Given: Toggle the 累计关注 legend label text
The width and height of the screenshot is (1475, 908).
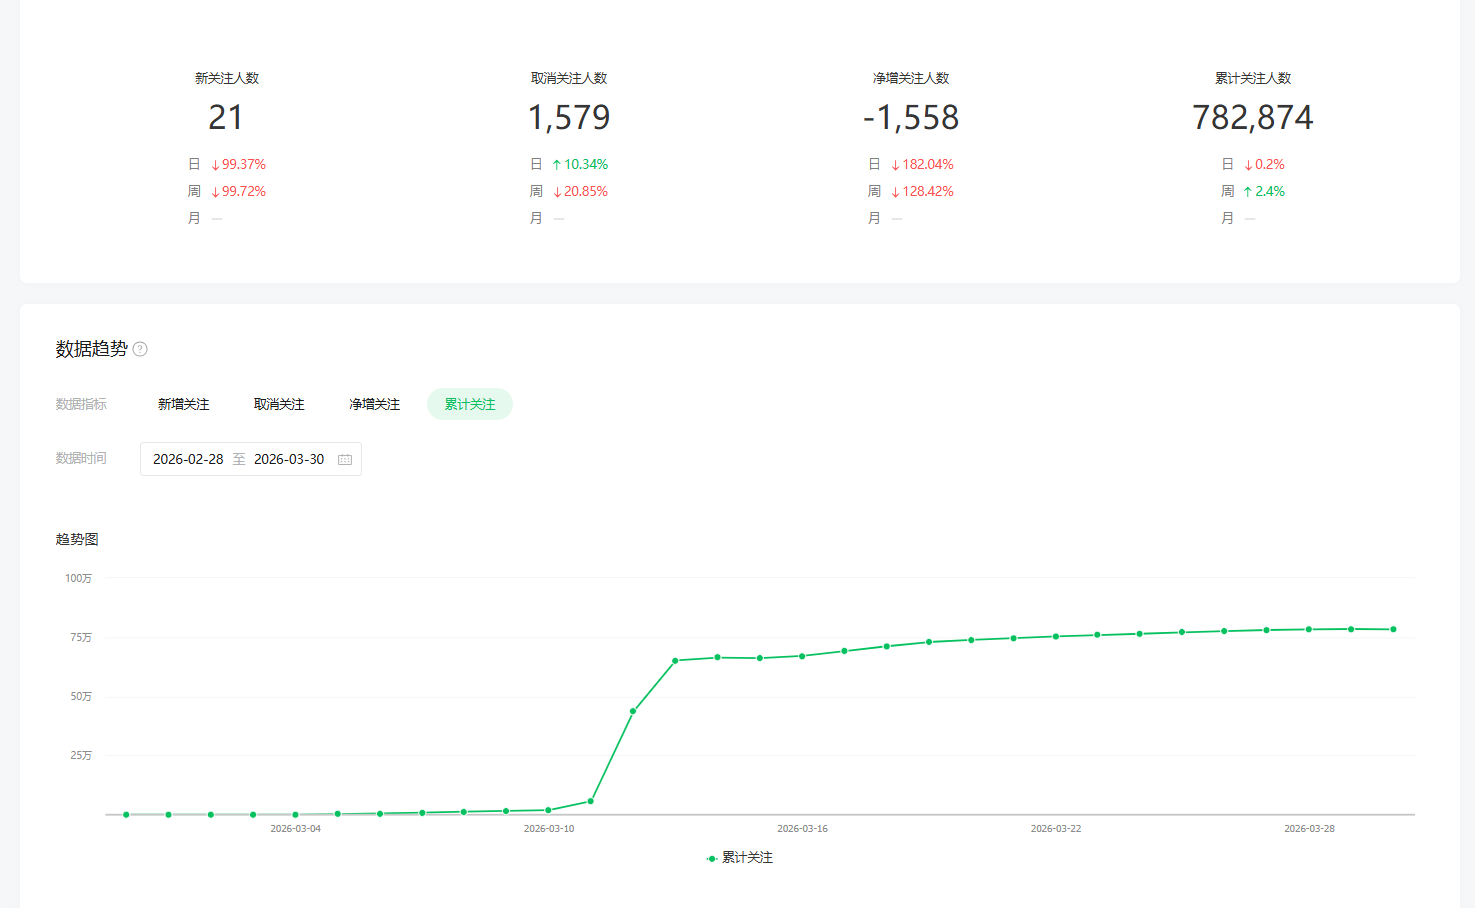Looking at the screenshot, I should point(747,858).
